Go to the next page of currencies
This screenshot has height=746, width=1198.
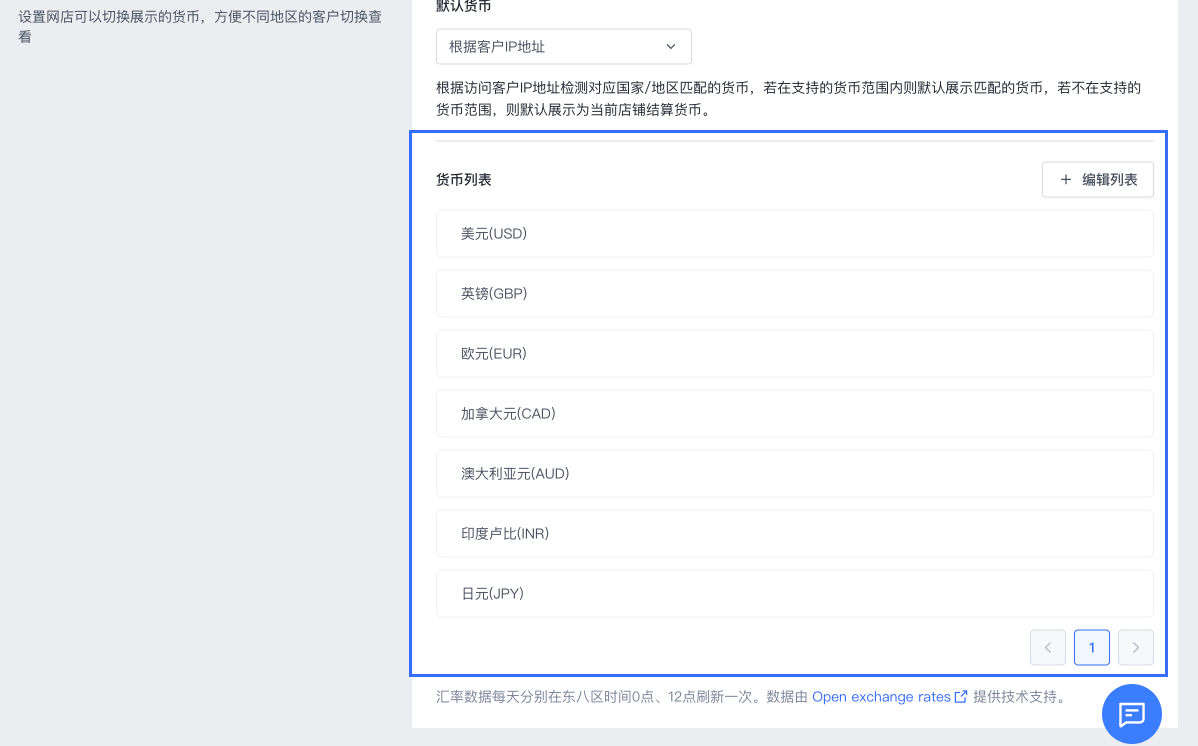pos(1135,648)
